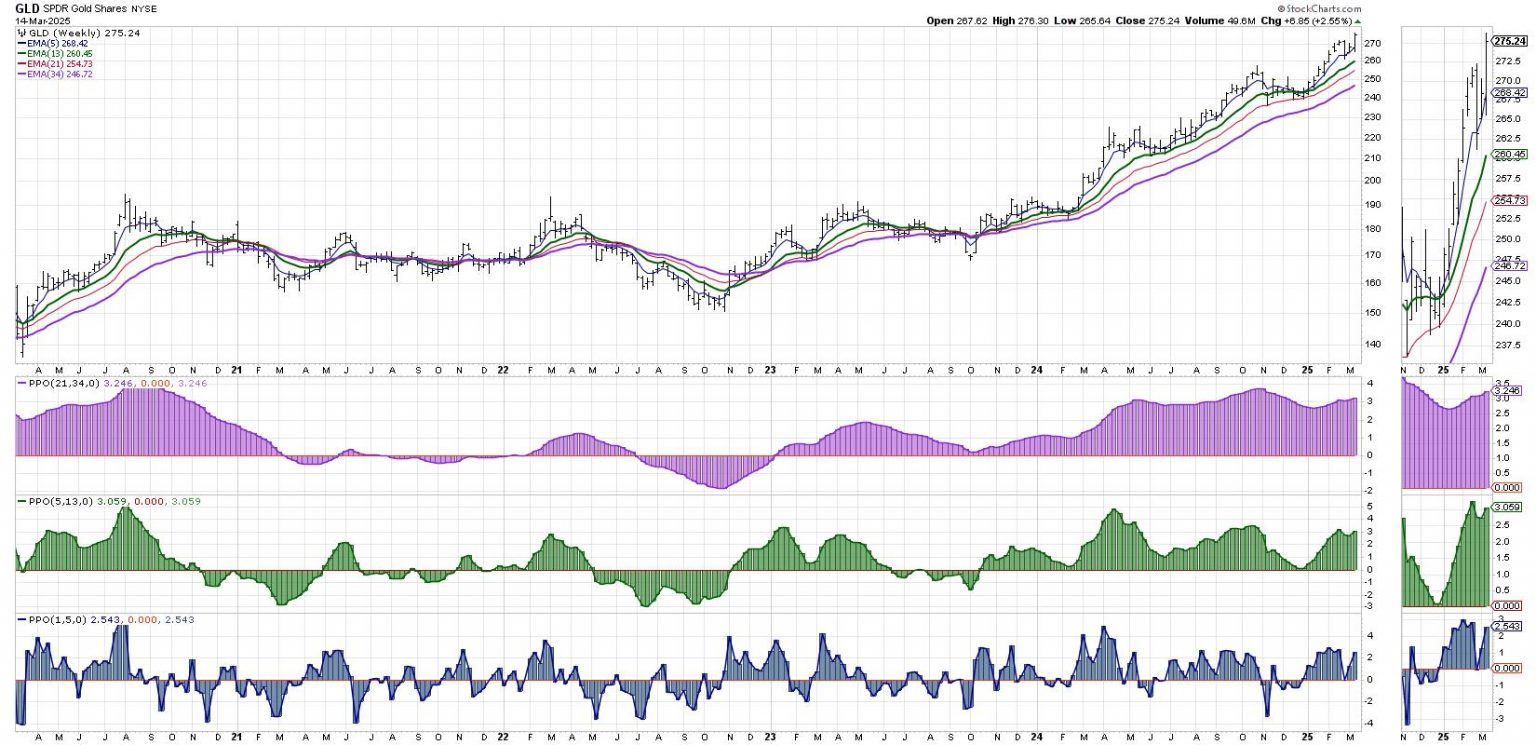Click the green up-triangle after the Chg value
The width and height of the screenshot is (1536, 745).
point(1358,20)
